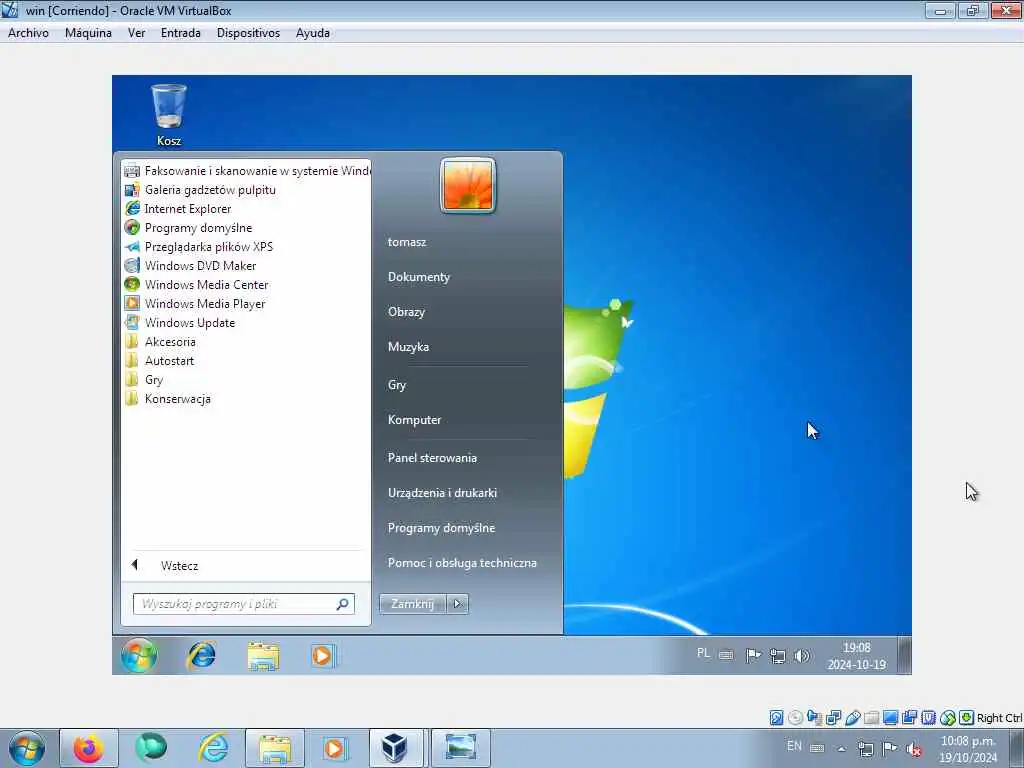The width and height of the screenshot is (1024, 768).
Task: Open the Ayuda menu
Action: tap(313, 33)
